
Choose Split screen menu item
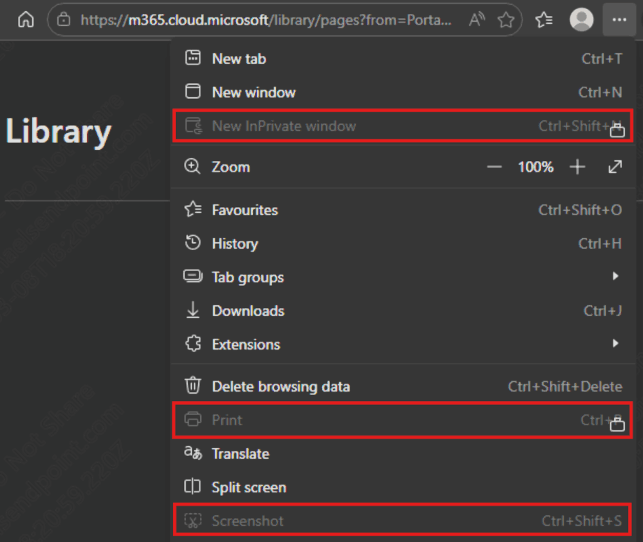pyautogui.click(x=248, y=487)
